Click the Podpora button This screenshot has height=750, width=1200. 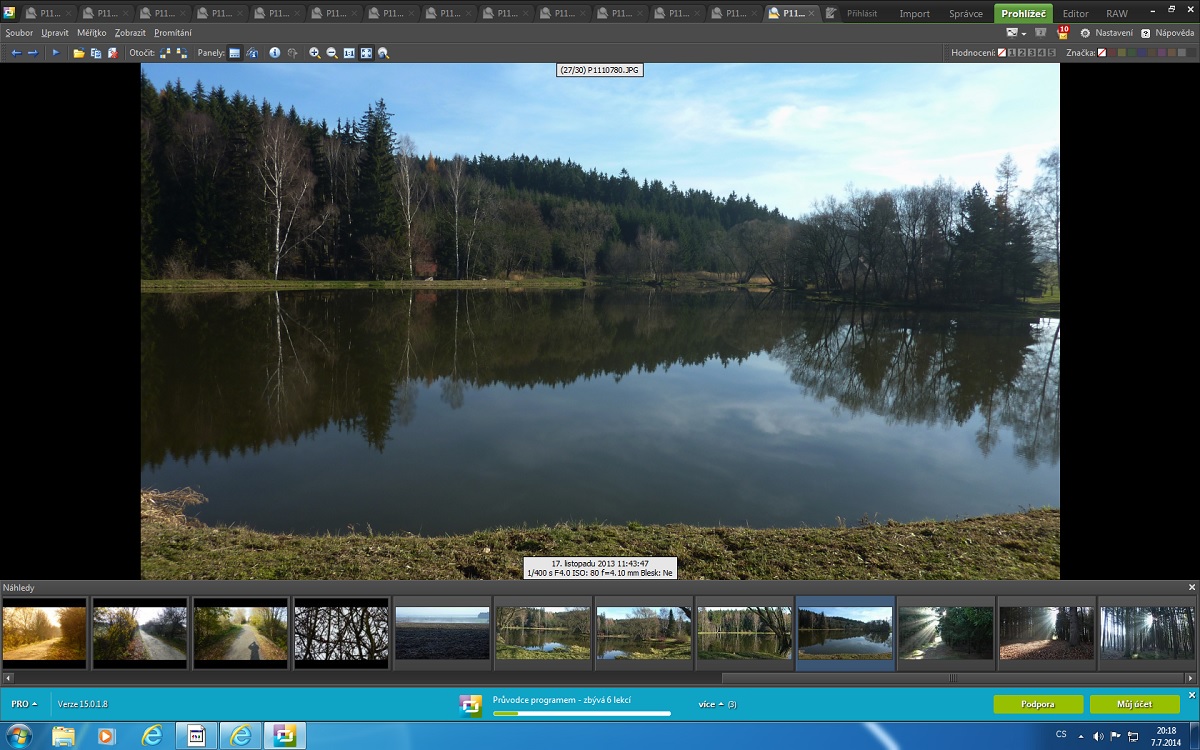(1037, 704)
